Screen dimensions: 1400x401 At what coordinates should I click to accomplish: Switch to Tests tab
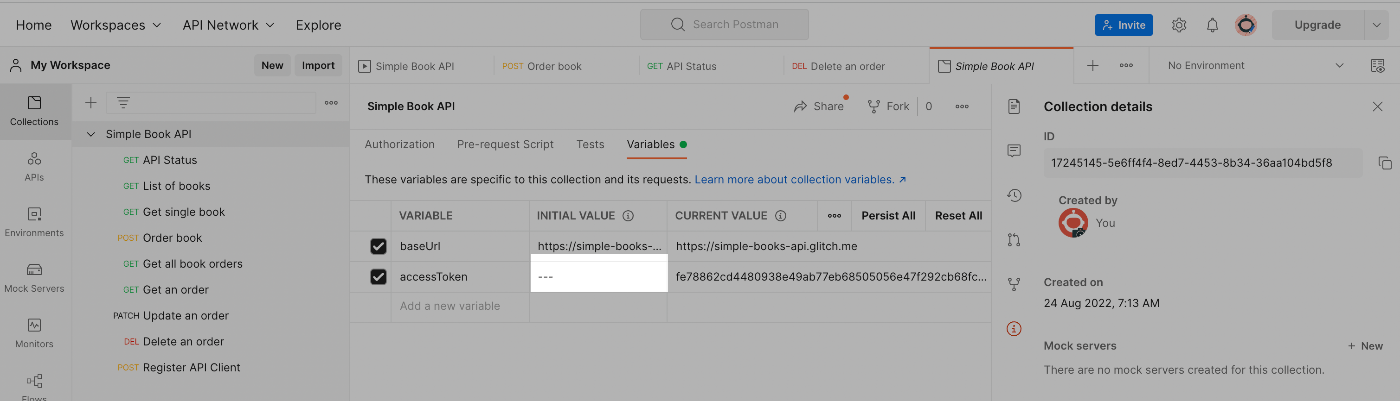coord(590,144)
